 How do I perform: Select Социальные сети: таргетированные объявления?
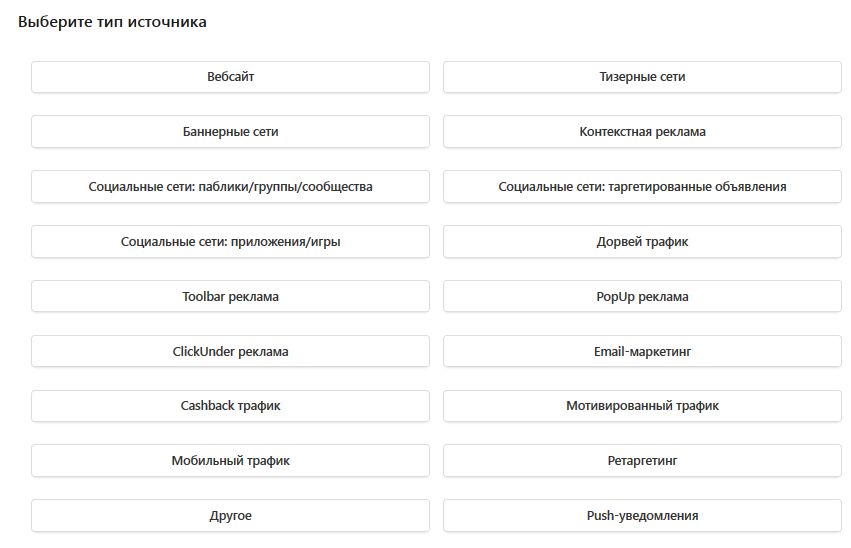pyautogui.click(x=642, y=187)
